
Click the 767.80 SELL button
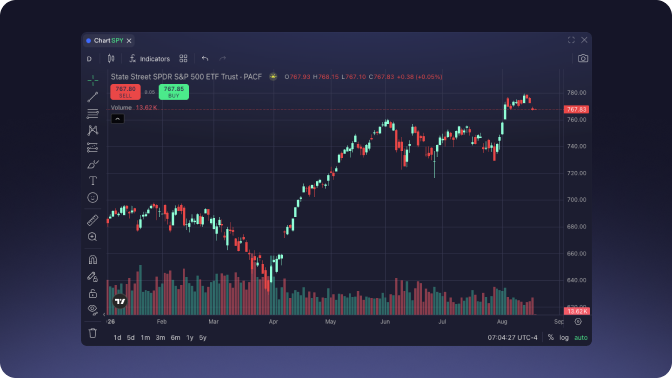[126, 92]
